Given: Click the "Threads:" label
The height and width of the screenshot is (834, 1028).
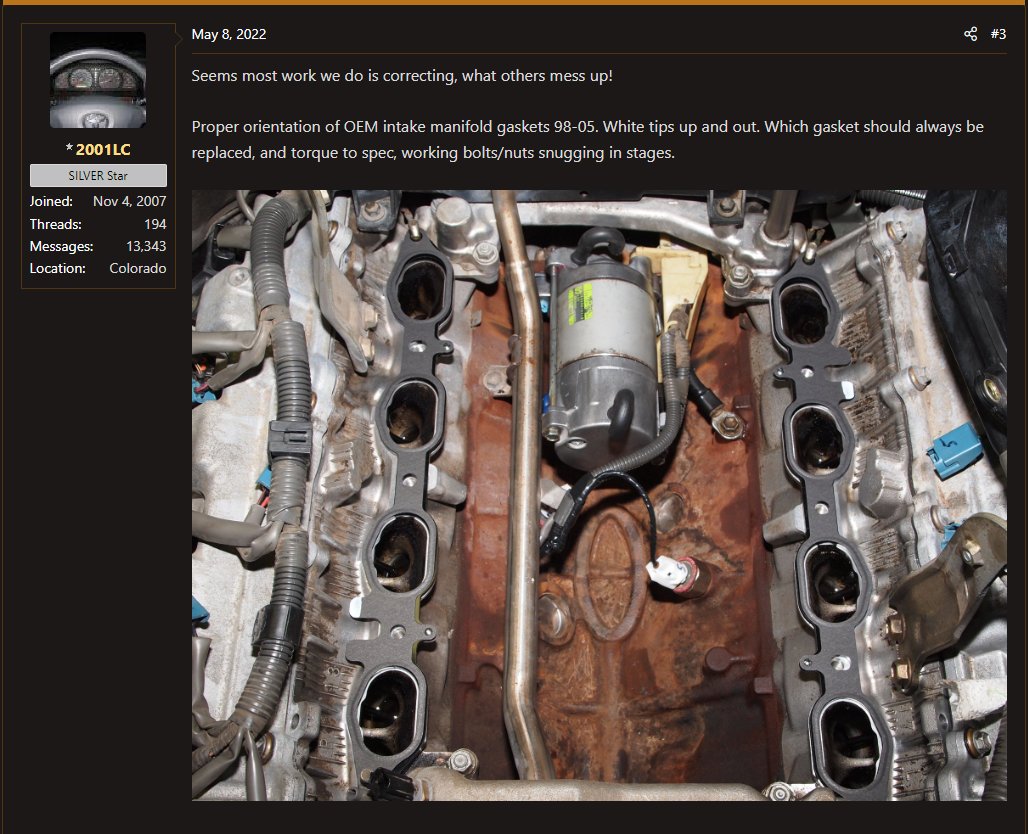Looking at the screenshot, I should point(56,224).
